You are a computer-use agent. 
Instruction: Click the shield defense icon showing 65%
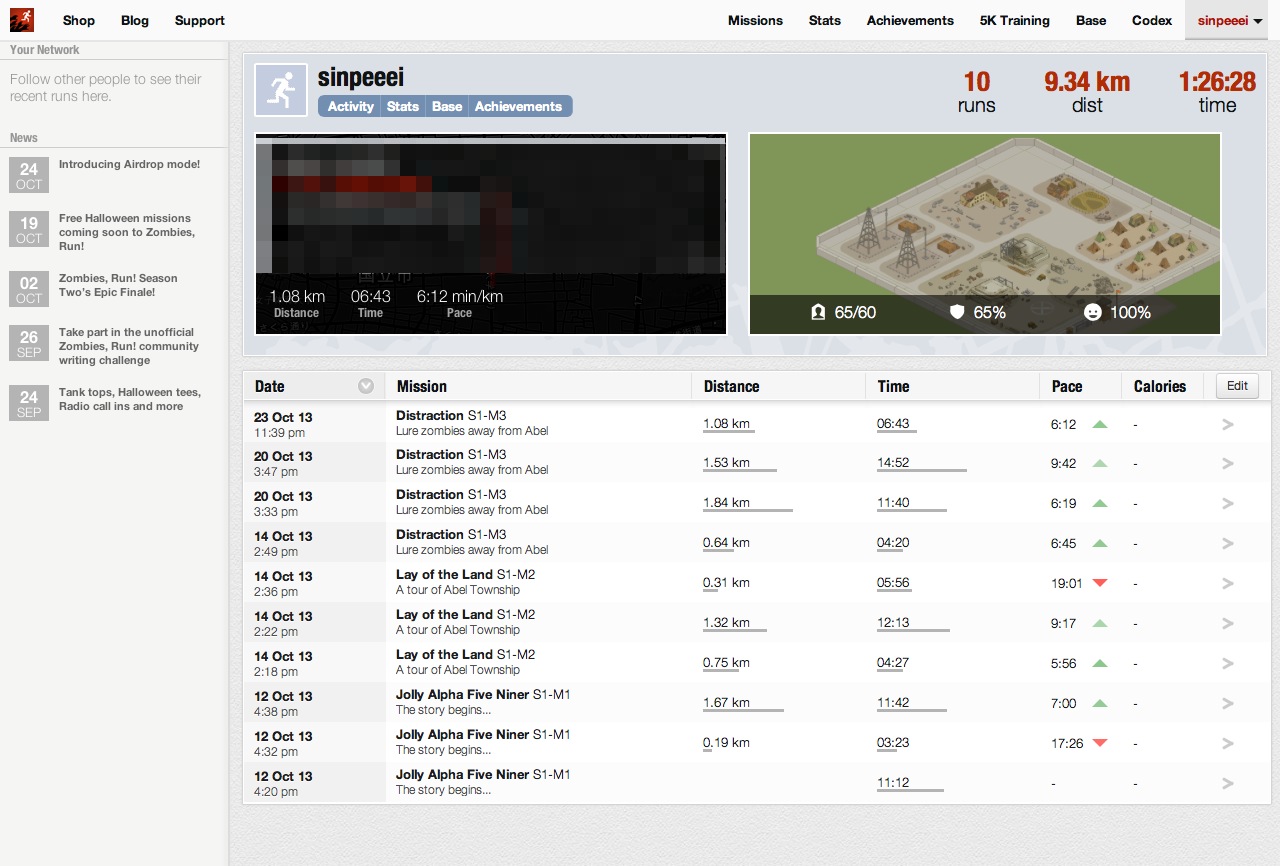(x=957, y=313)
